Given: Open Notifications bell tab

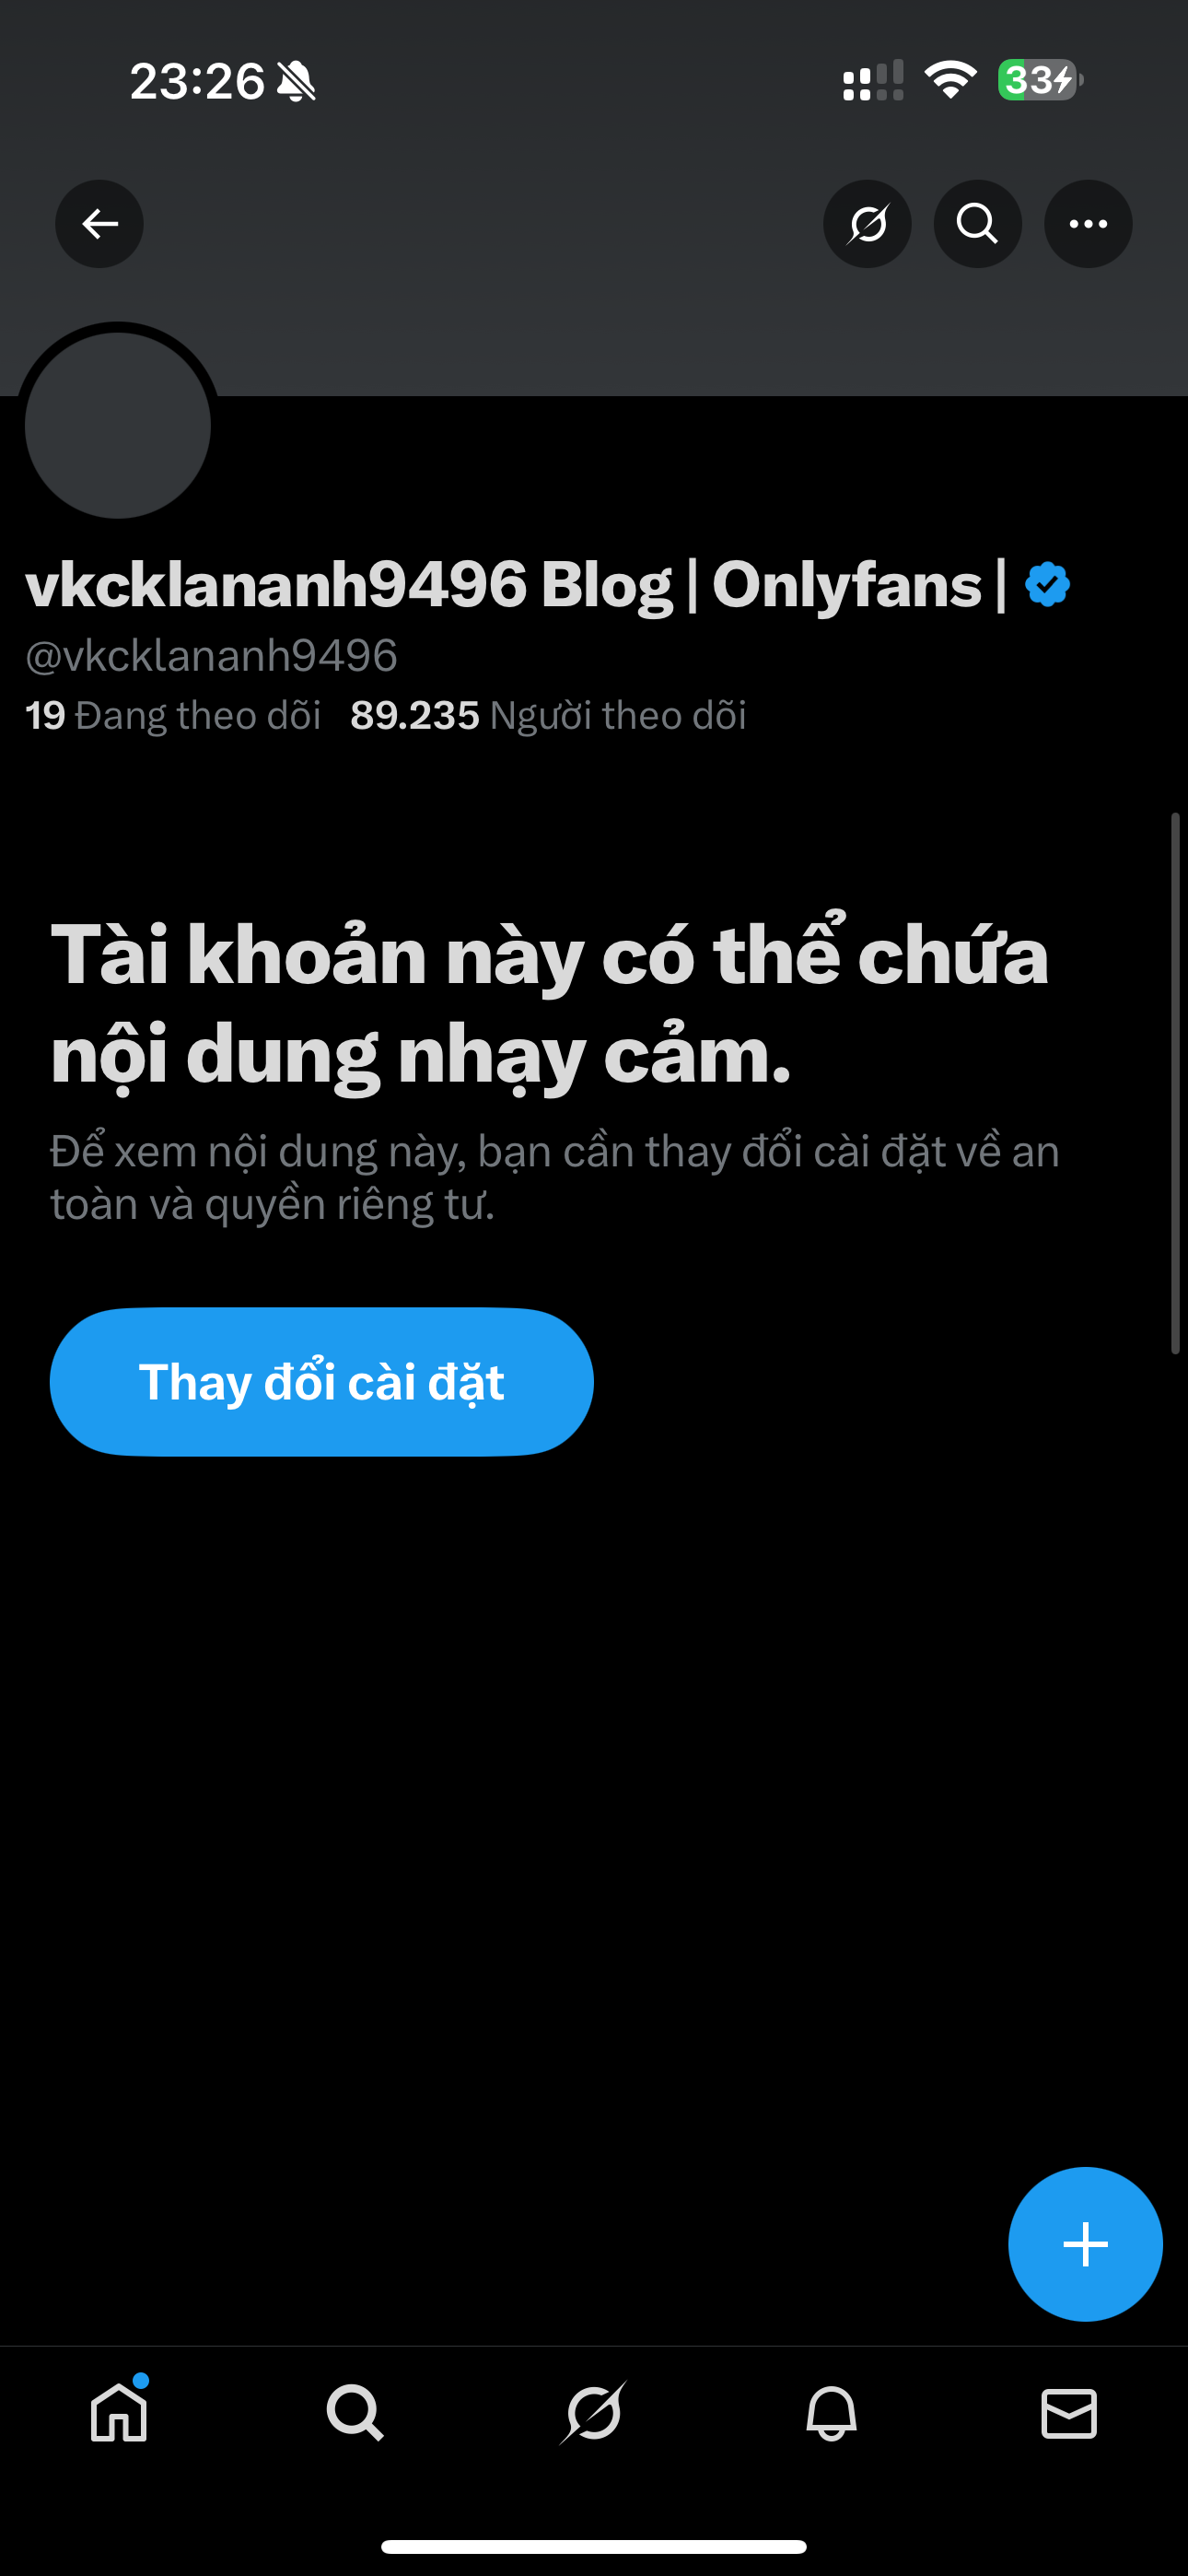Looking at the screenshot, I should [831, 2413].
